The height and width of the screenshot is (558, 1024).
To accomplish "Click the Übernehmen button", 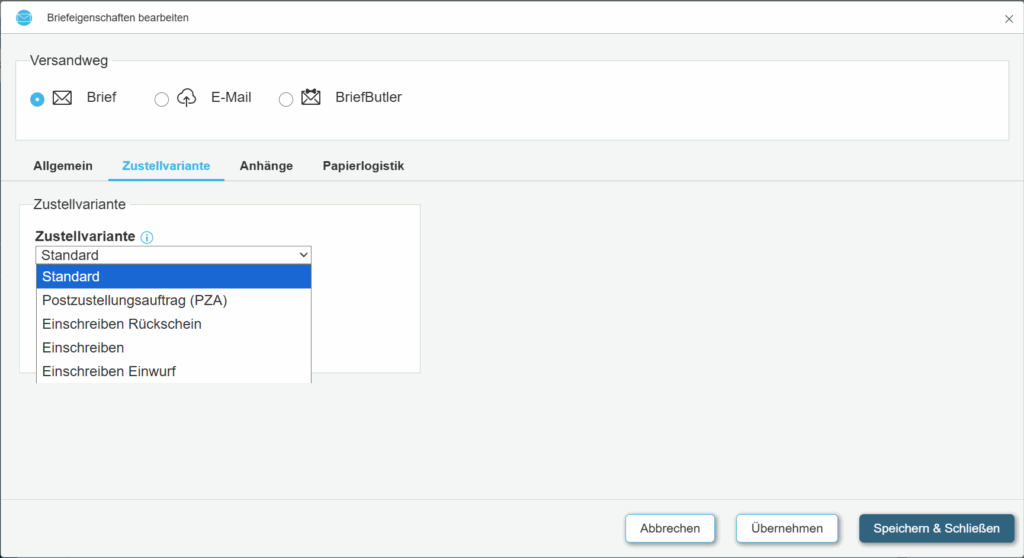I will [786, 528].
